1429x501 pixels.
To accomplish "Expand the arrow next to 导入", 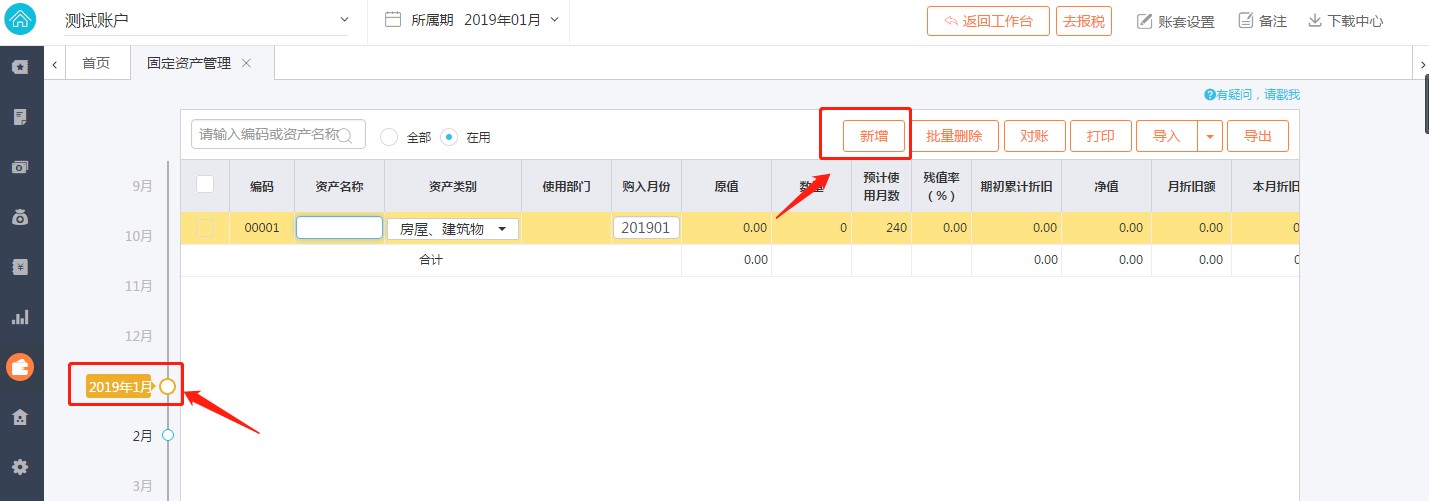I will coord(1211,136).
